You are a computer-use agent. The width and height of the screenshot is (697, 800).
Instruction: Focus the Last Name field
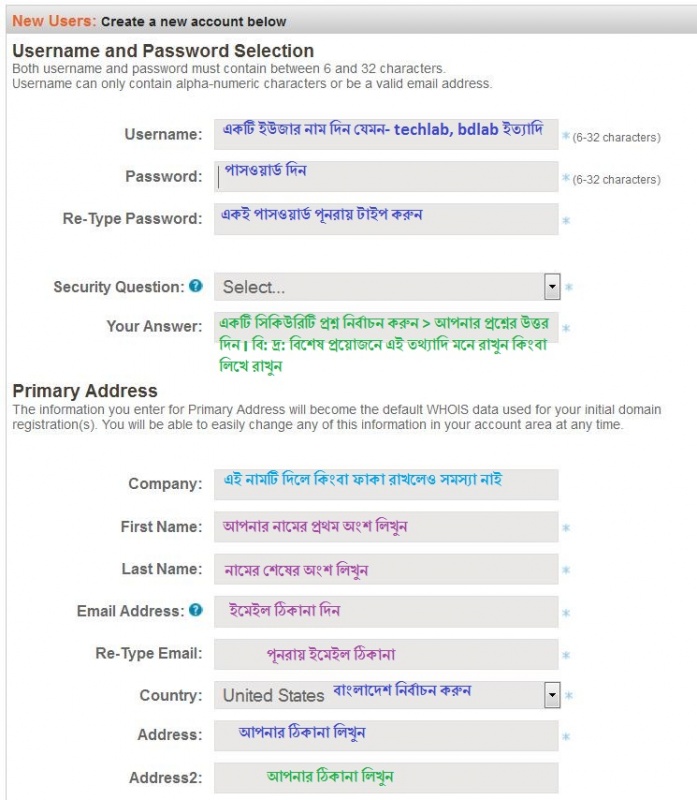click(385, 569)
